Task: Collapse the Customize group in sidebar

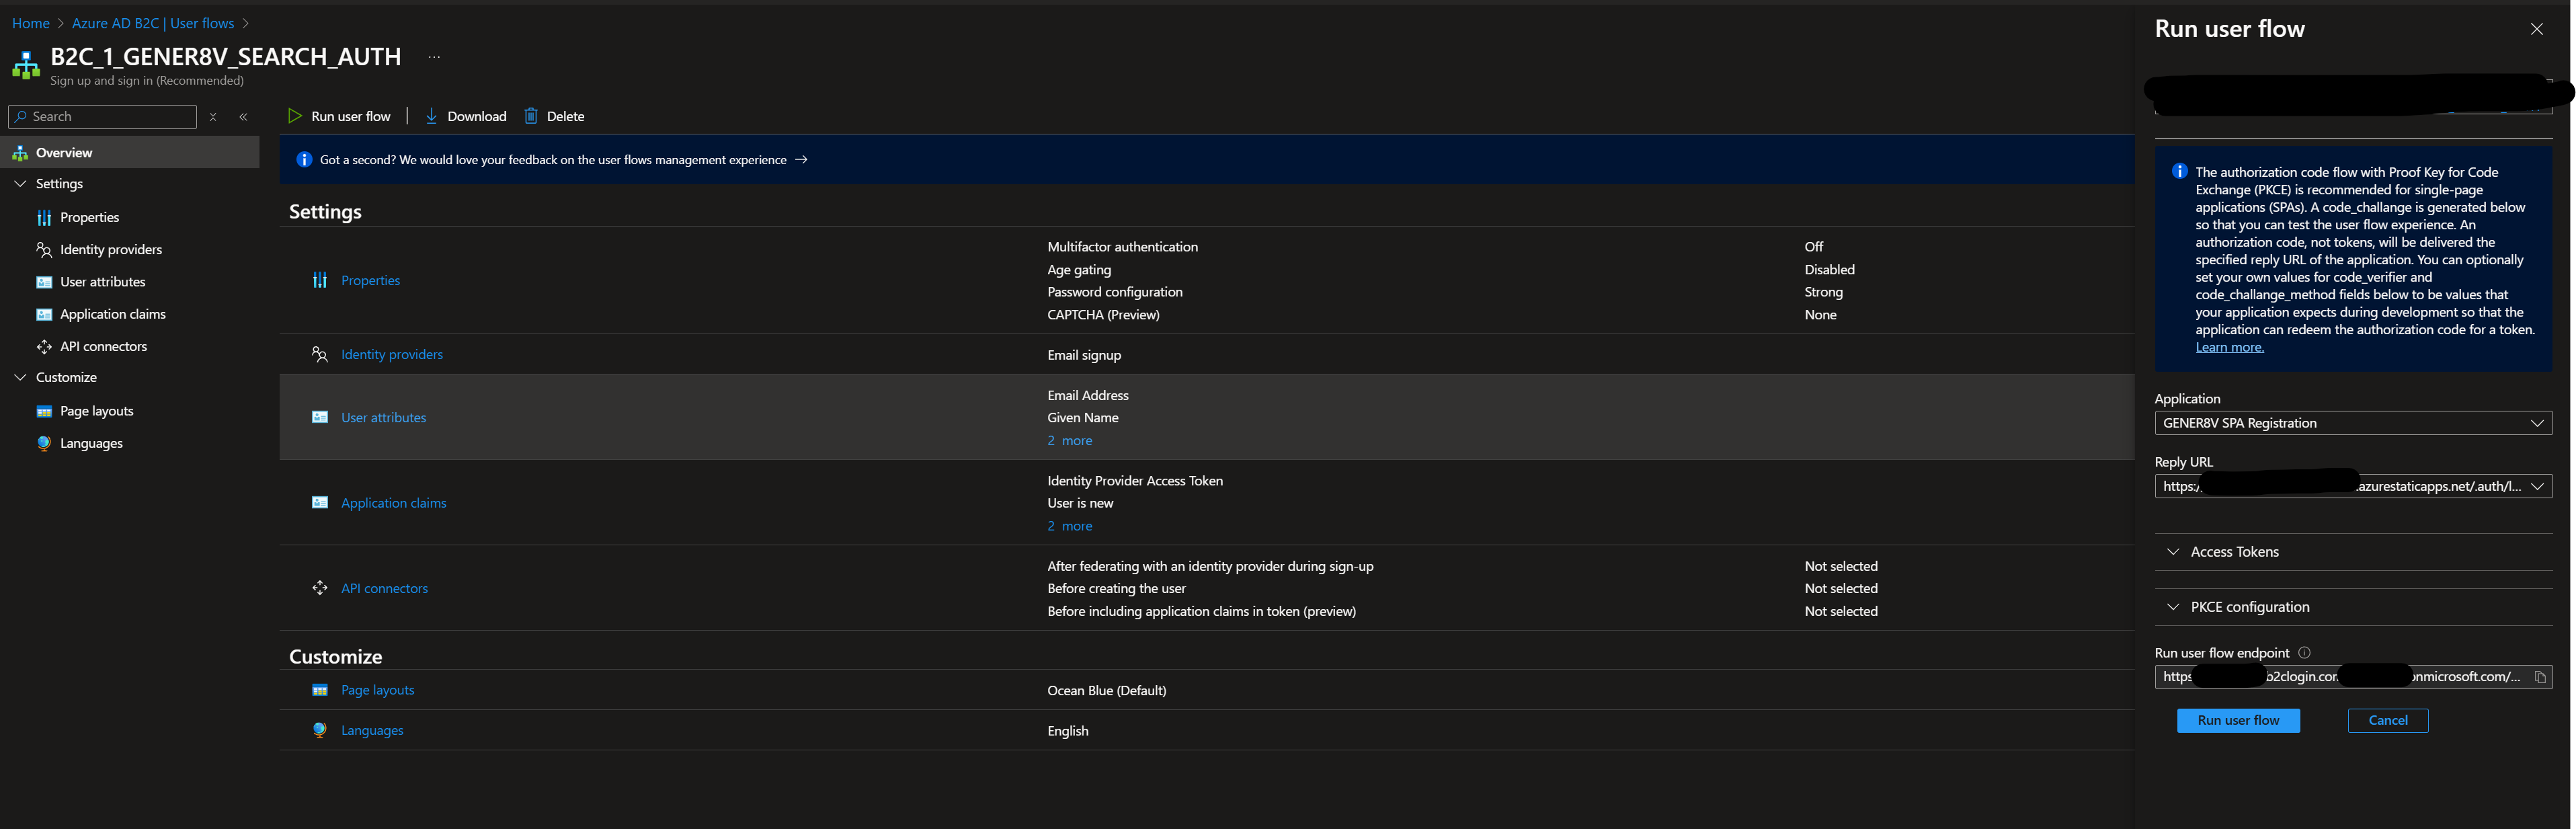Action: coord(20,377)
